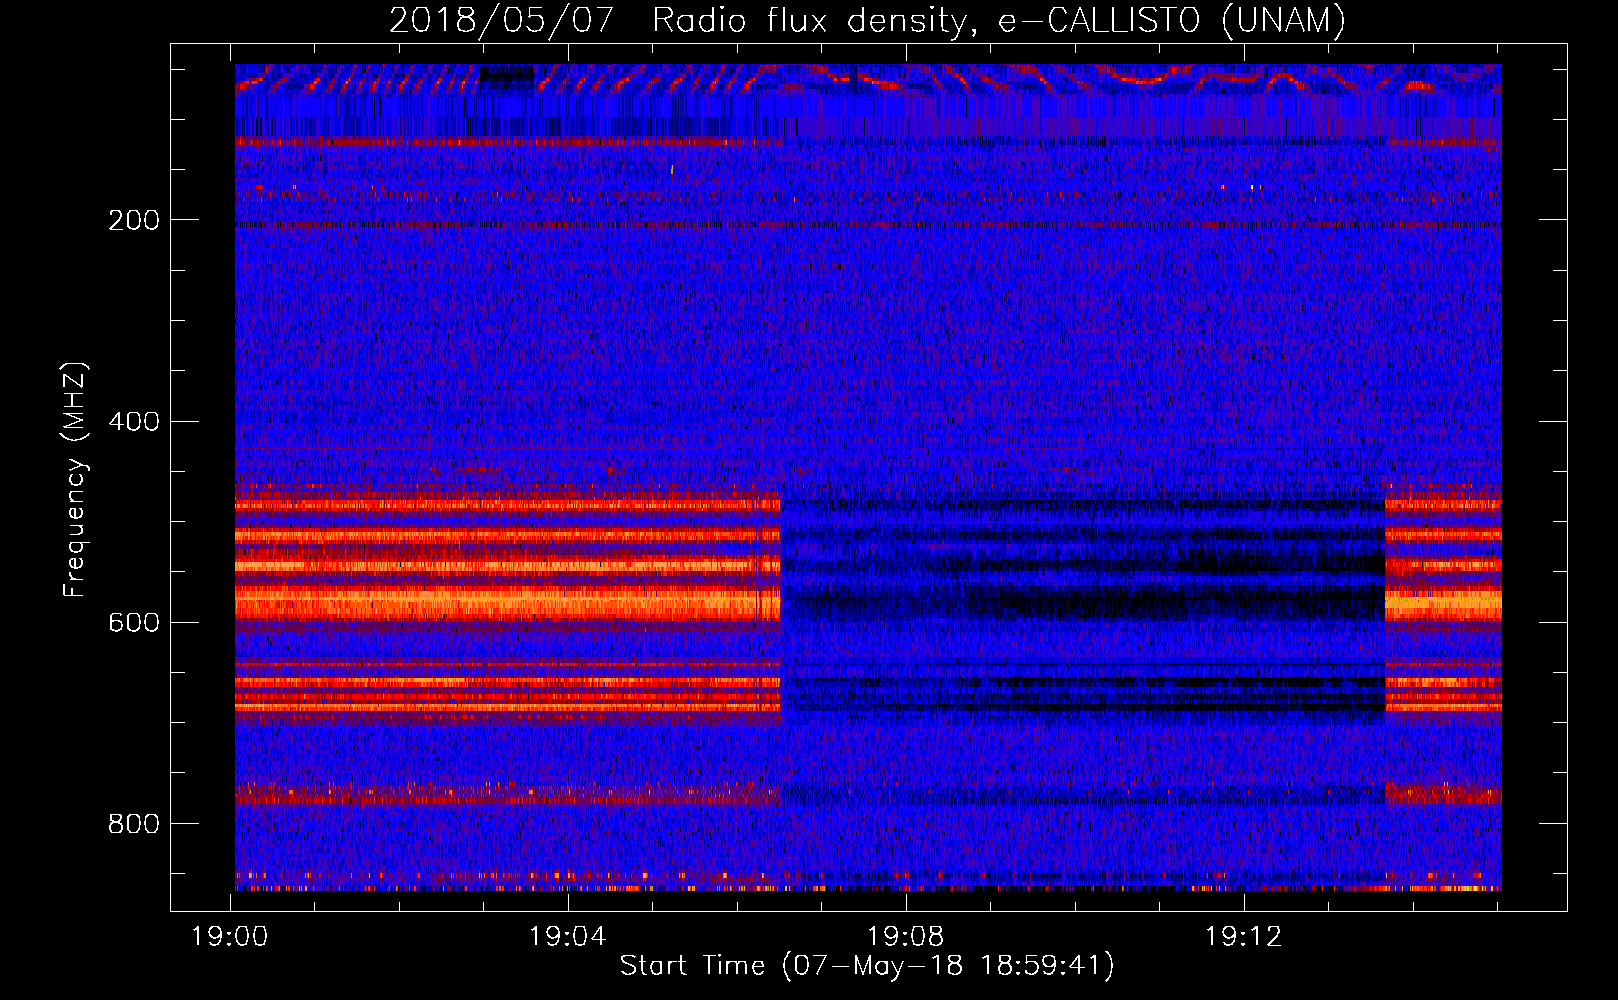Click the 19:04 time tick label
This screenshot has width=1618, height=1000.
tap(568, 937)
